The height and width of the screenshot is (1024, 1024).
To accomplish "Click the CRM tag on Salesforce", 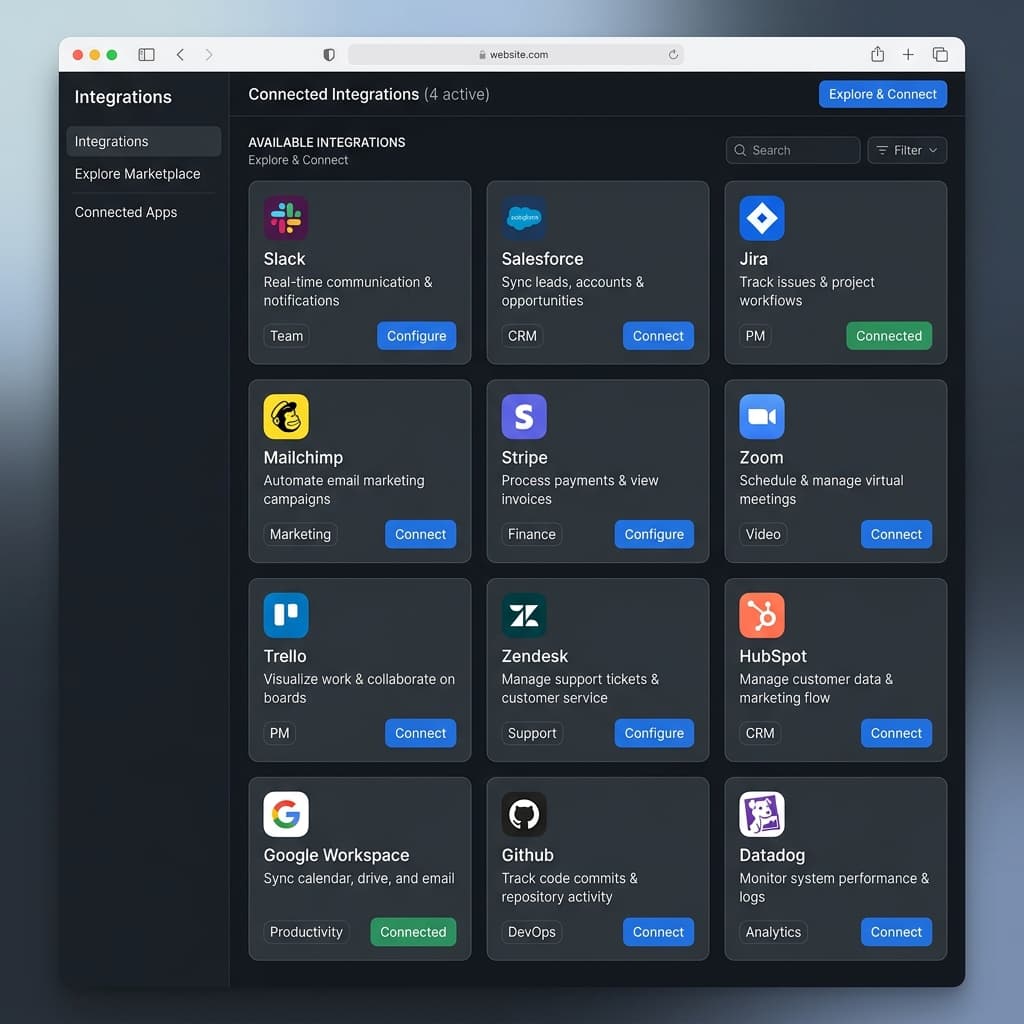I will [522, 336].
